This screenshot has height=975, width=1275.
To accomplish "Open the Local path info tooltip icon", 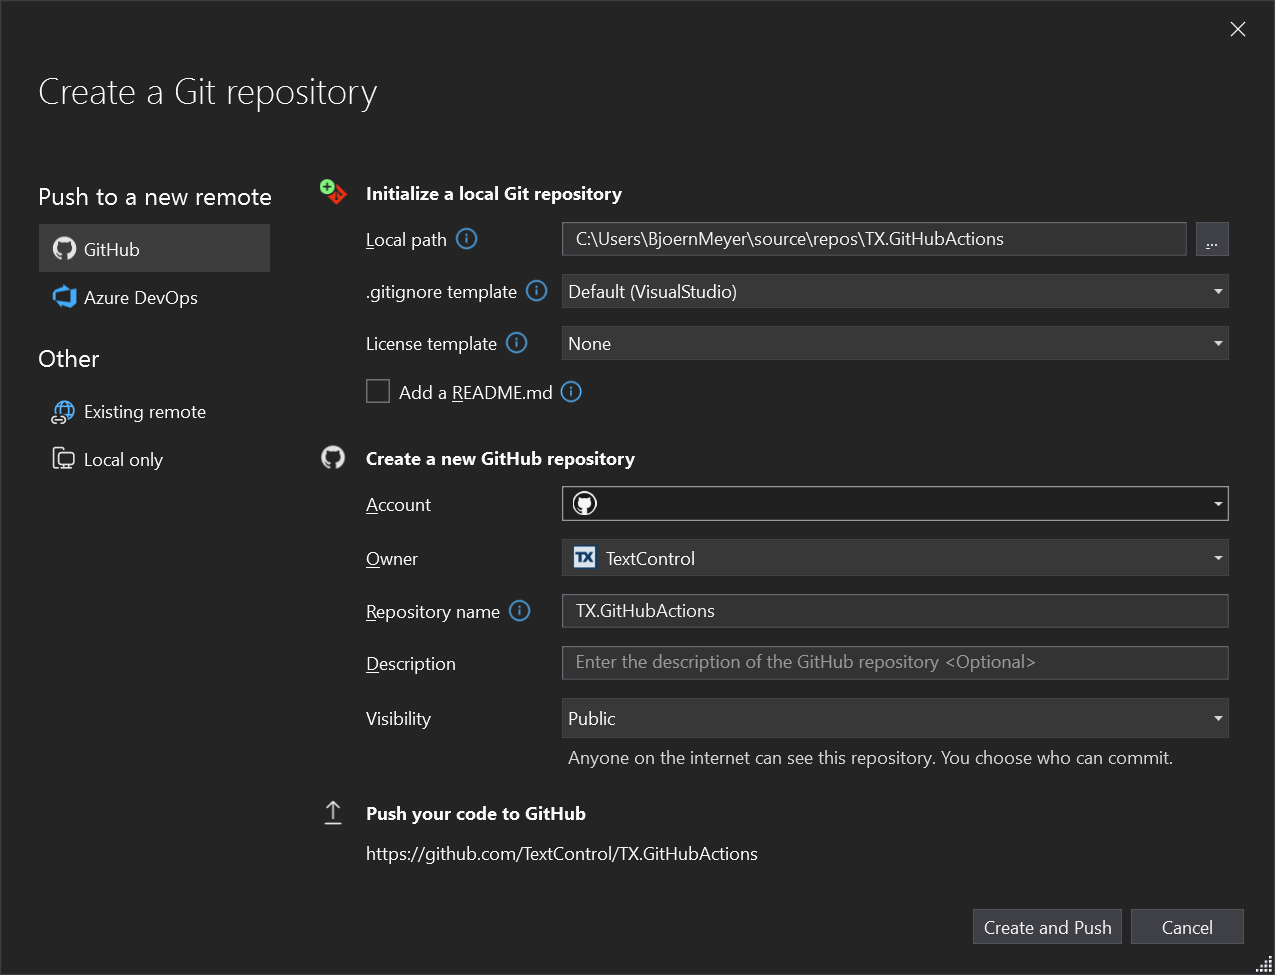I will pos(466,239).
